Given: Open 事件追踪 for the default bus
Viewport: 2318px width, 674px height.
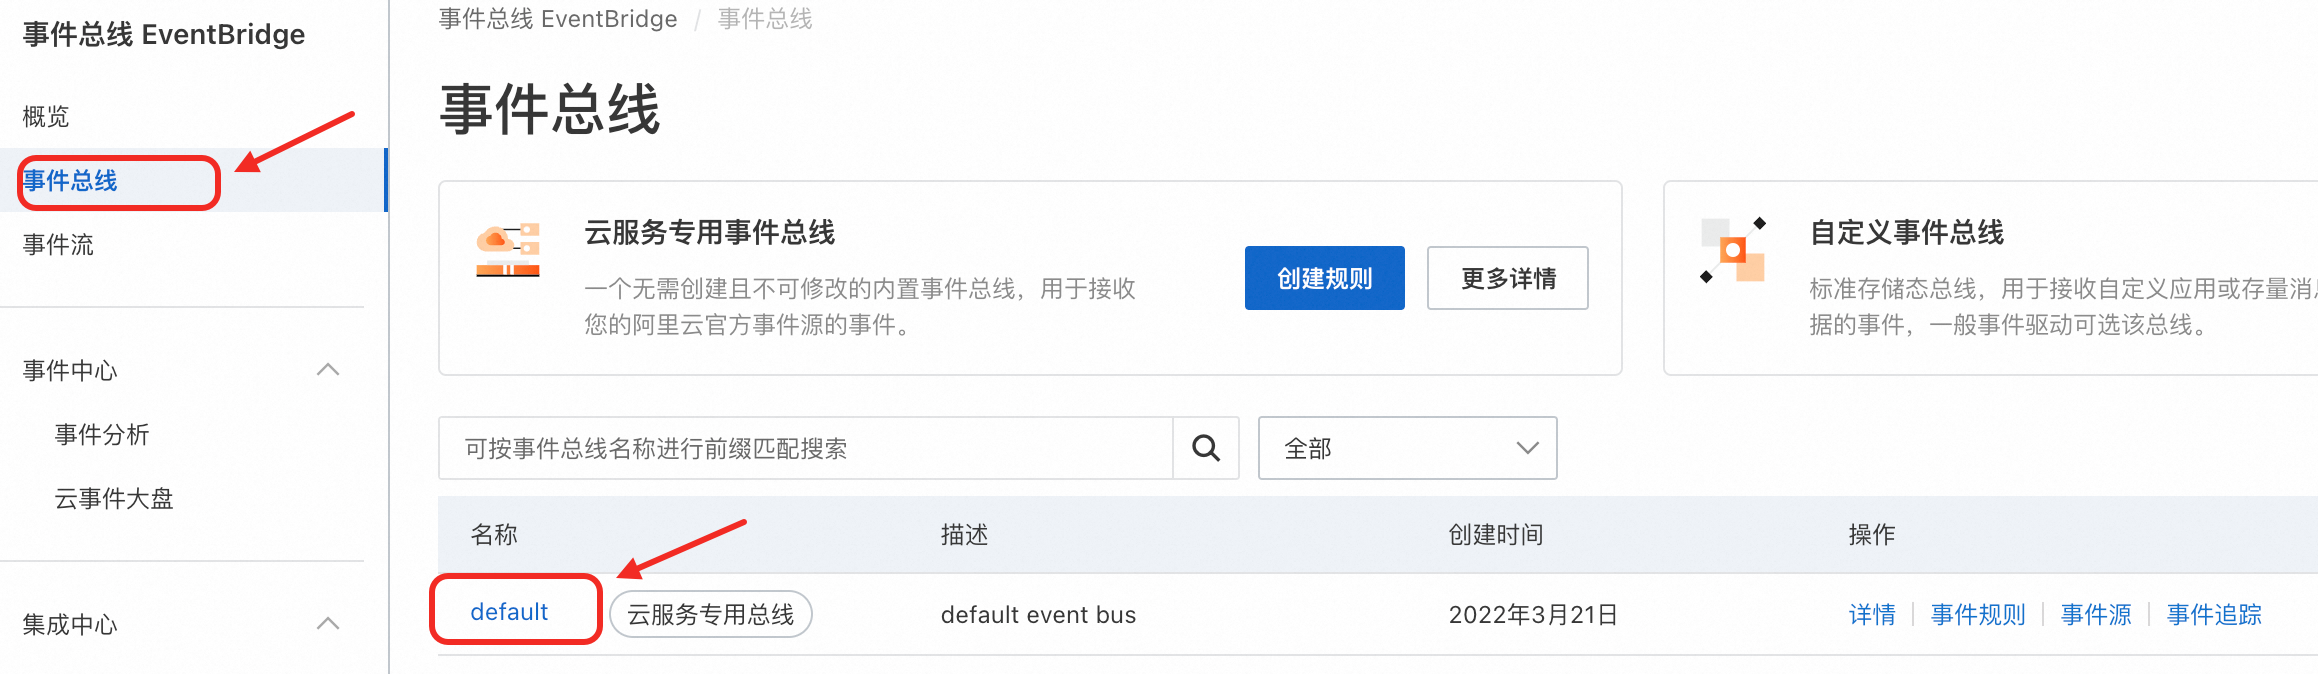Looking at the screenshot, I should [x=2214, y=615].
